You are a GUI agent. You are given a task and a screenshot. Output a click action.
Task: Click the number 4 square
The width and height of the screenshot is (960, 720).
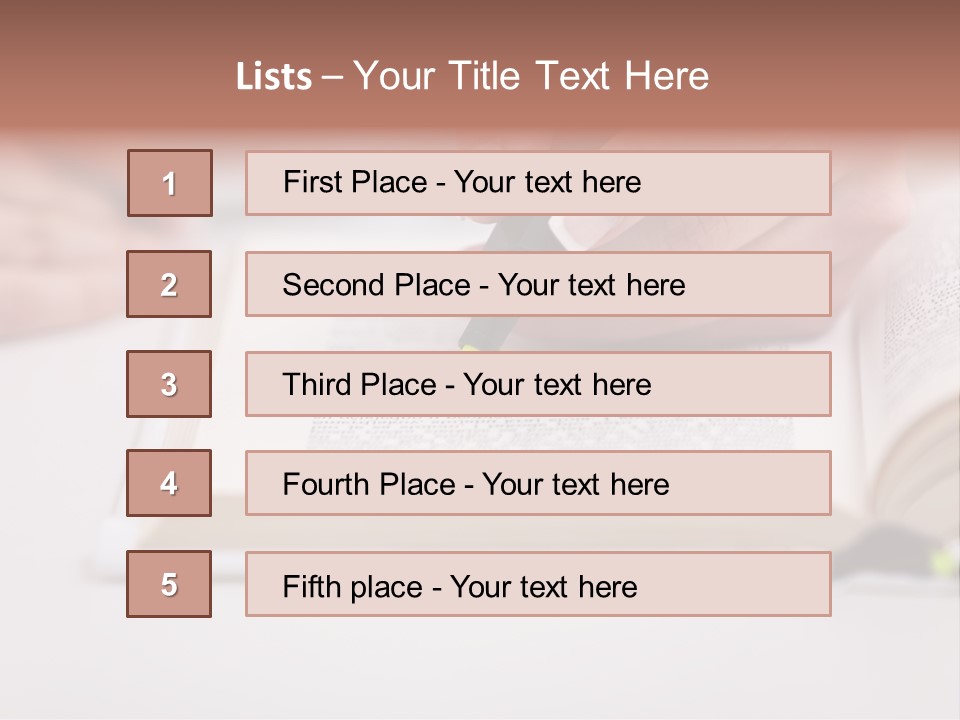pos(169,483)
